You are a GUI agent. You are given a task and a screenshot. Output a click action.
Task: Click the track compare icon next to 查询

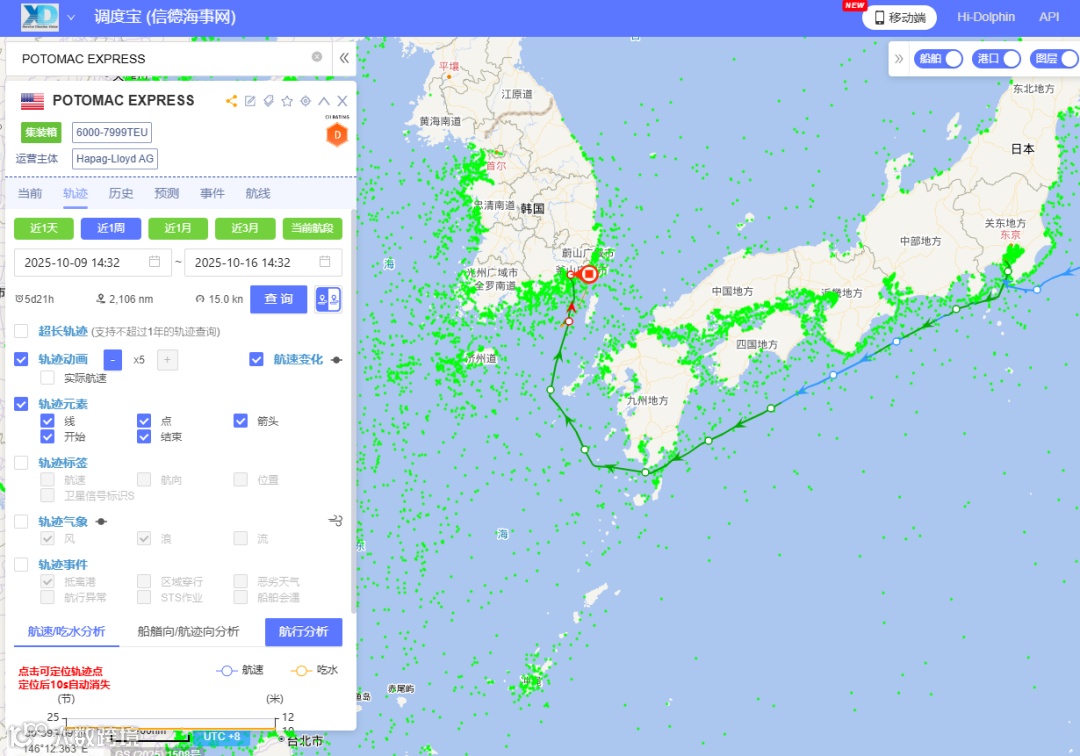328,300
